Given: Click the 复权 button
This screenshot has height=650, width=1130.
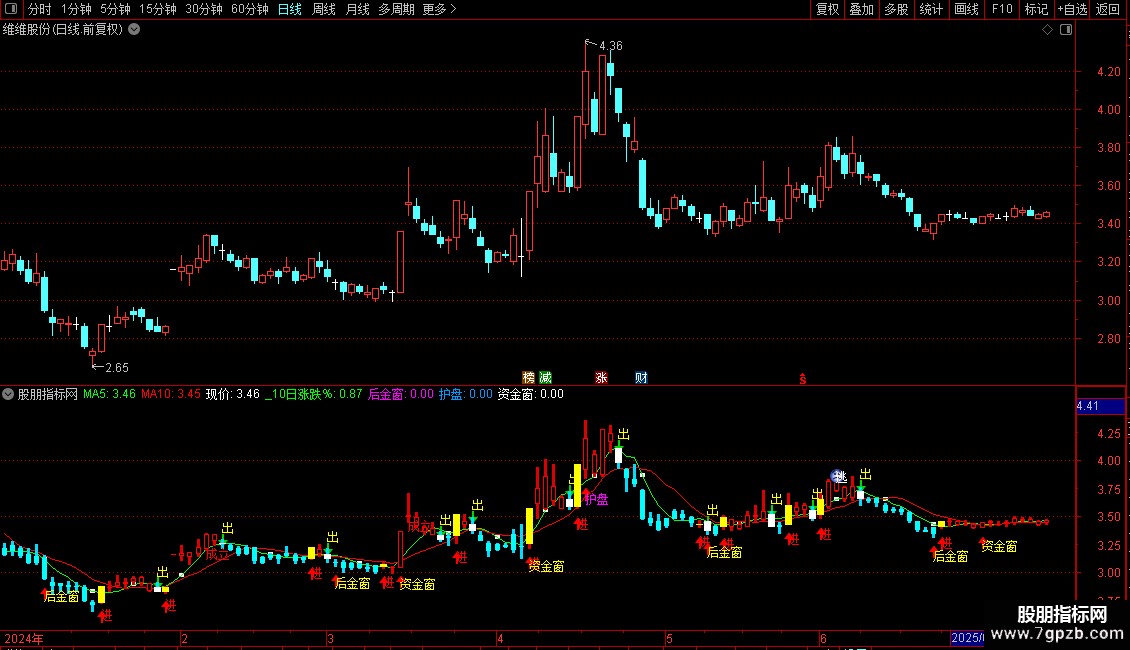Looking at the screenshot, I should click(827, 9).
